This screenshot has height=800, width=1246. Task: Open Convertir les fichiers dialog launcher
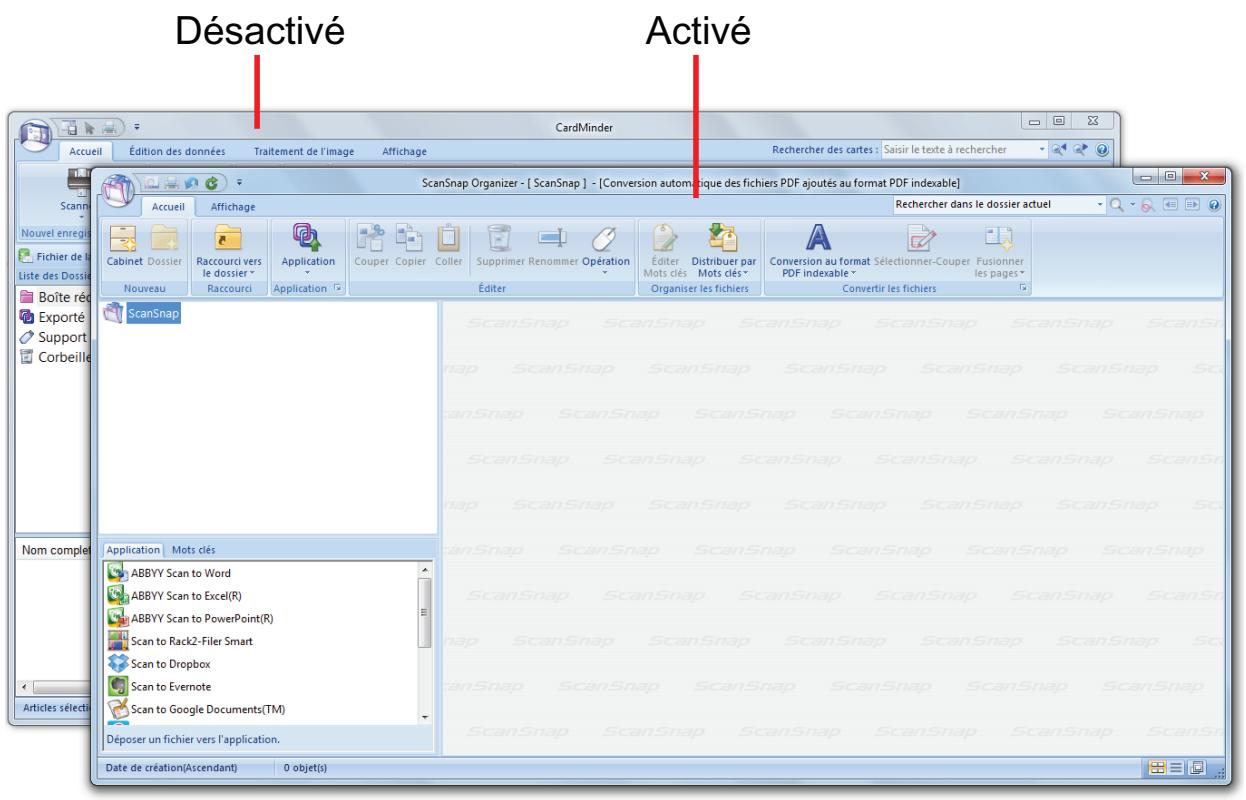point(1023,288)
